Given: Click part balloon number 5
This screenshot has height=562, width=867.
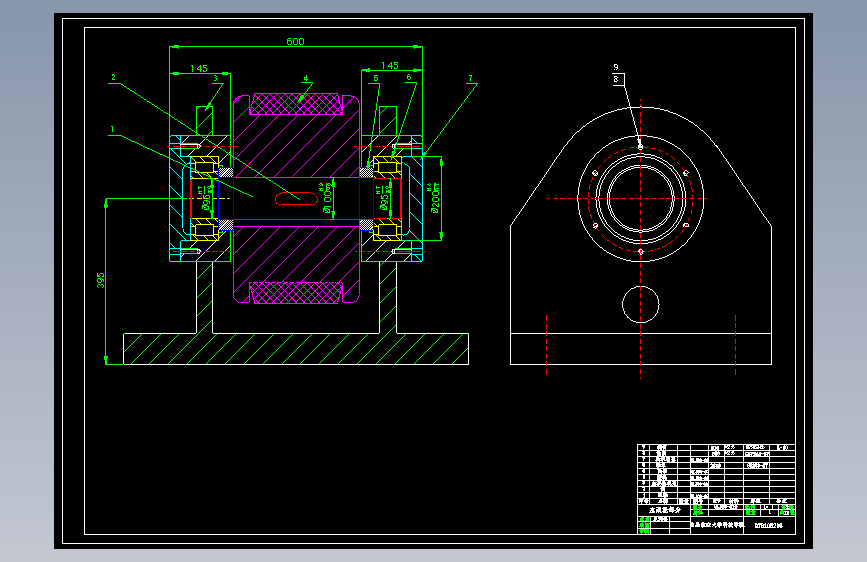Looking at the screenshot, I should 376,78.
